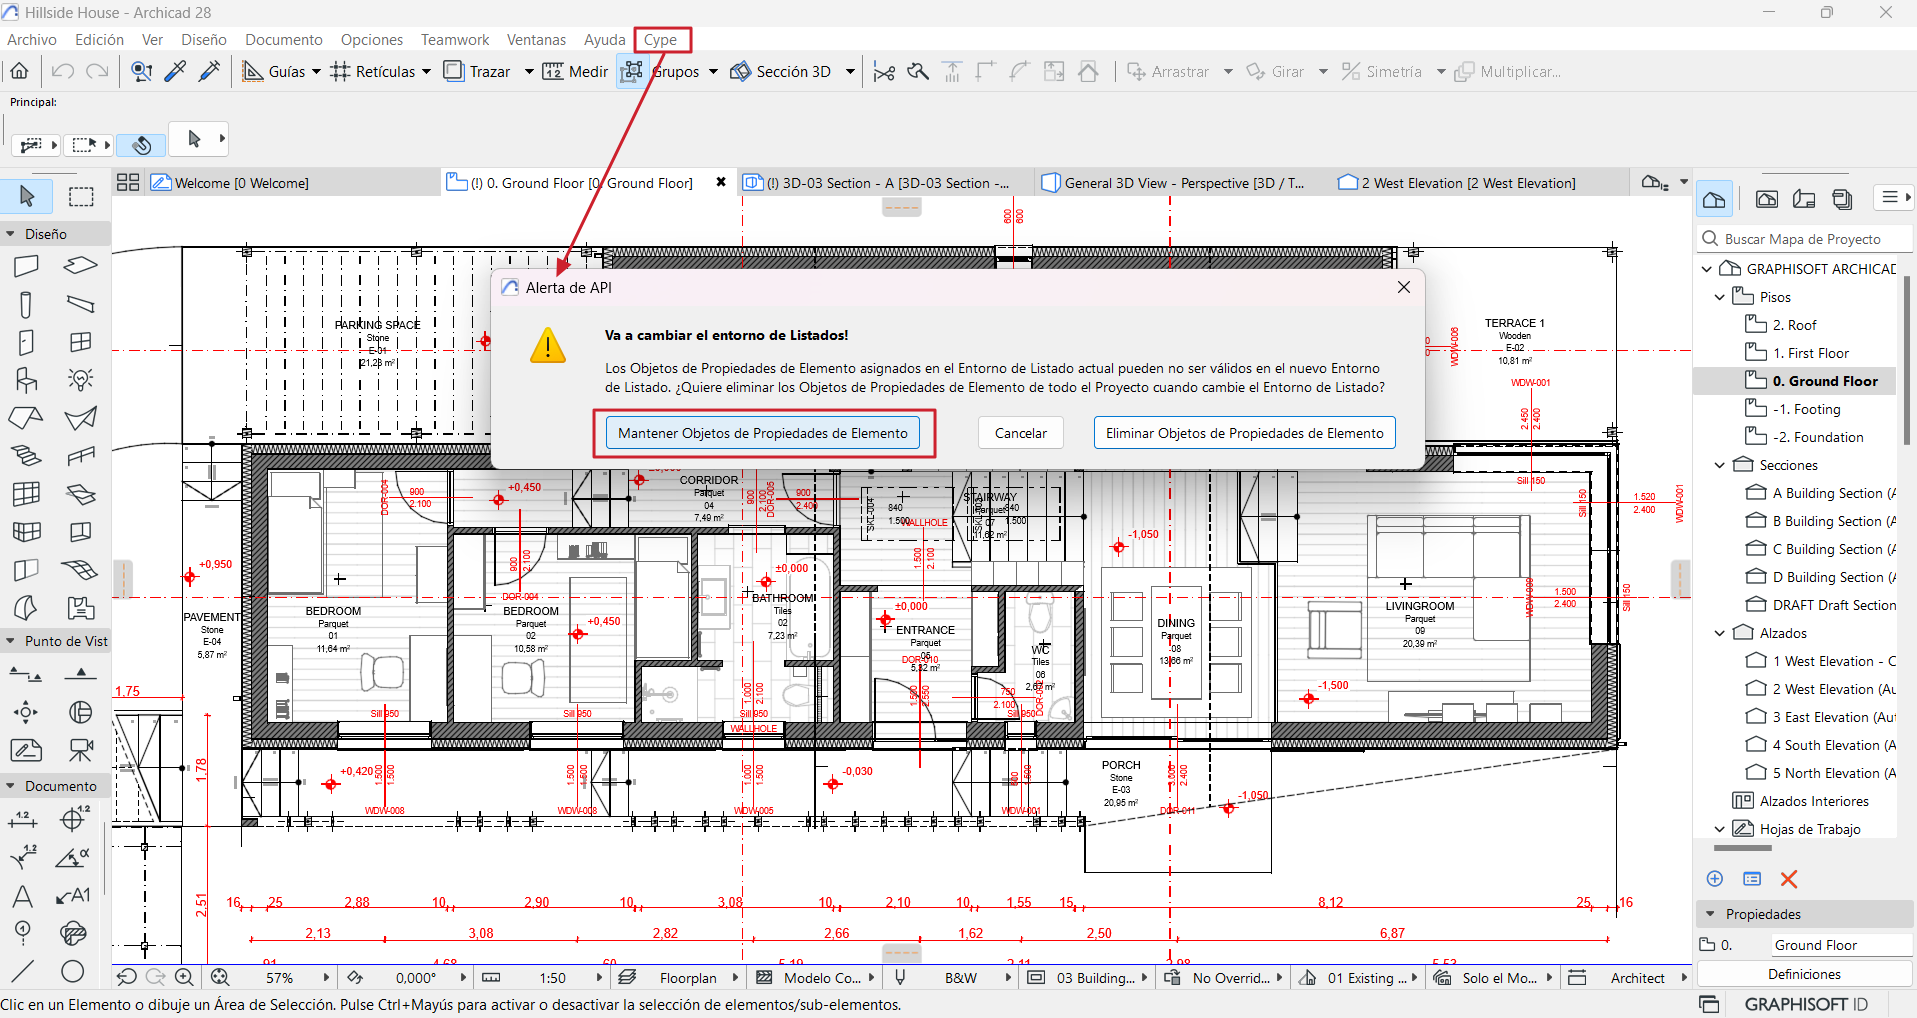Open the scale 1:50 dropdown

tap(600, 978)
